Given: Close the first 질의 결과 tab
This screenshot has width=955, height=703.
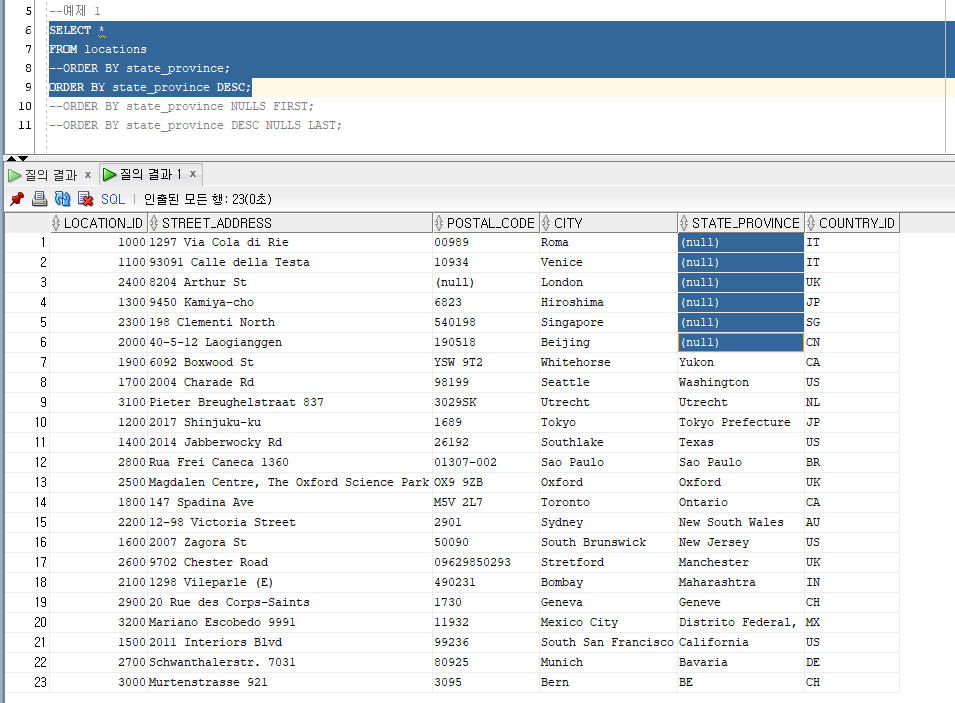Looking at the screenshot, I should point(88,175).
